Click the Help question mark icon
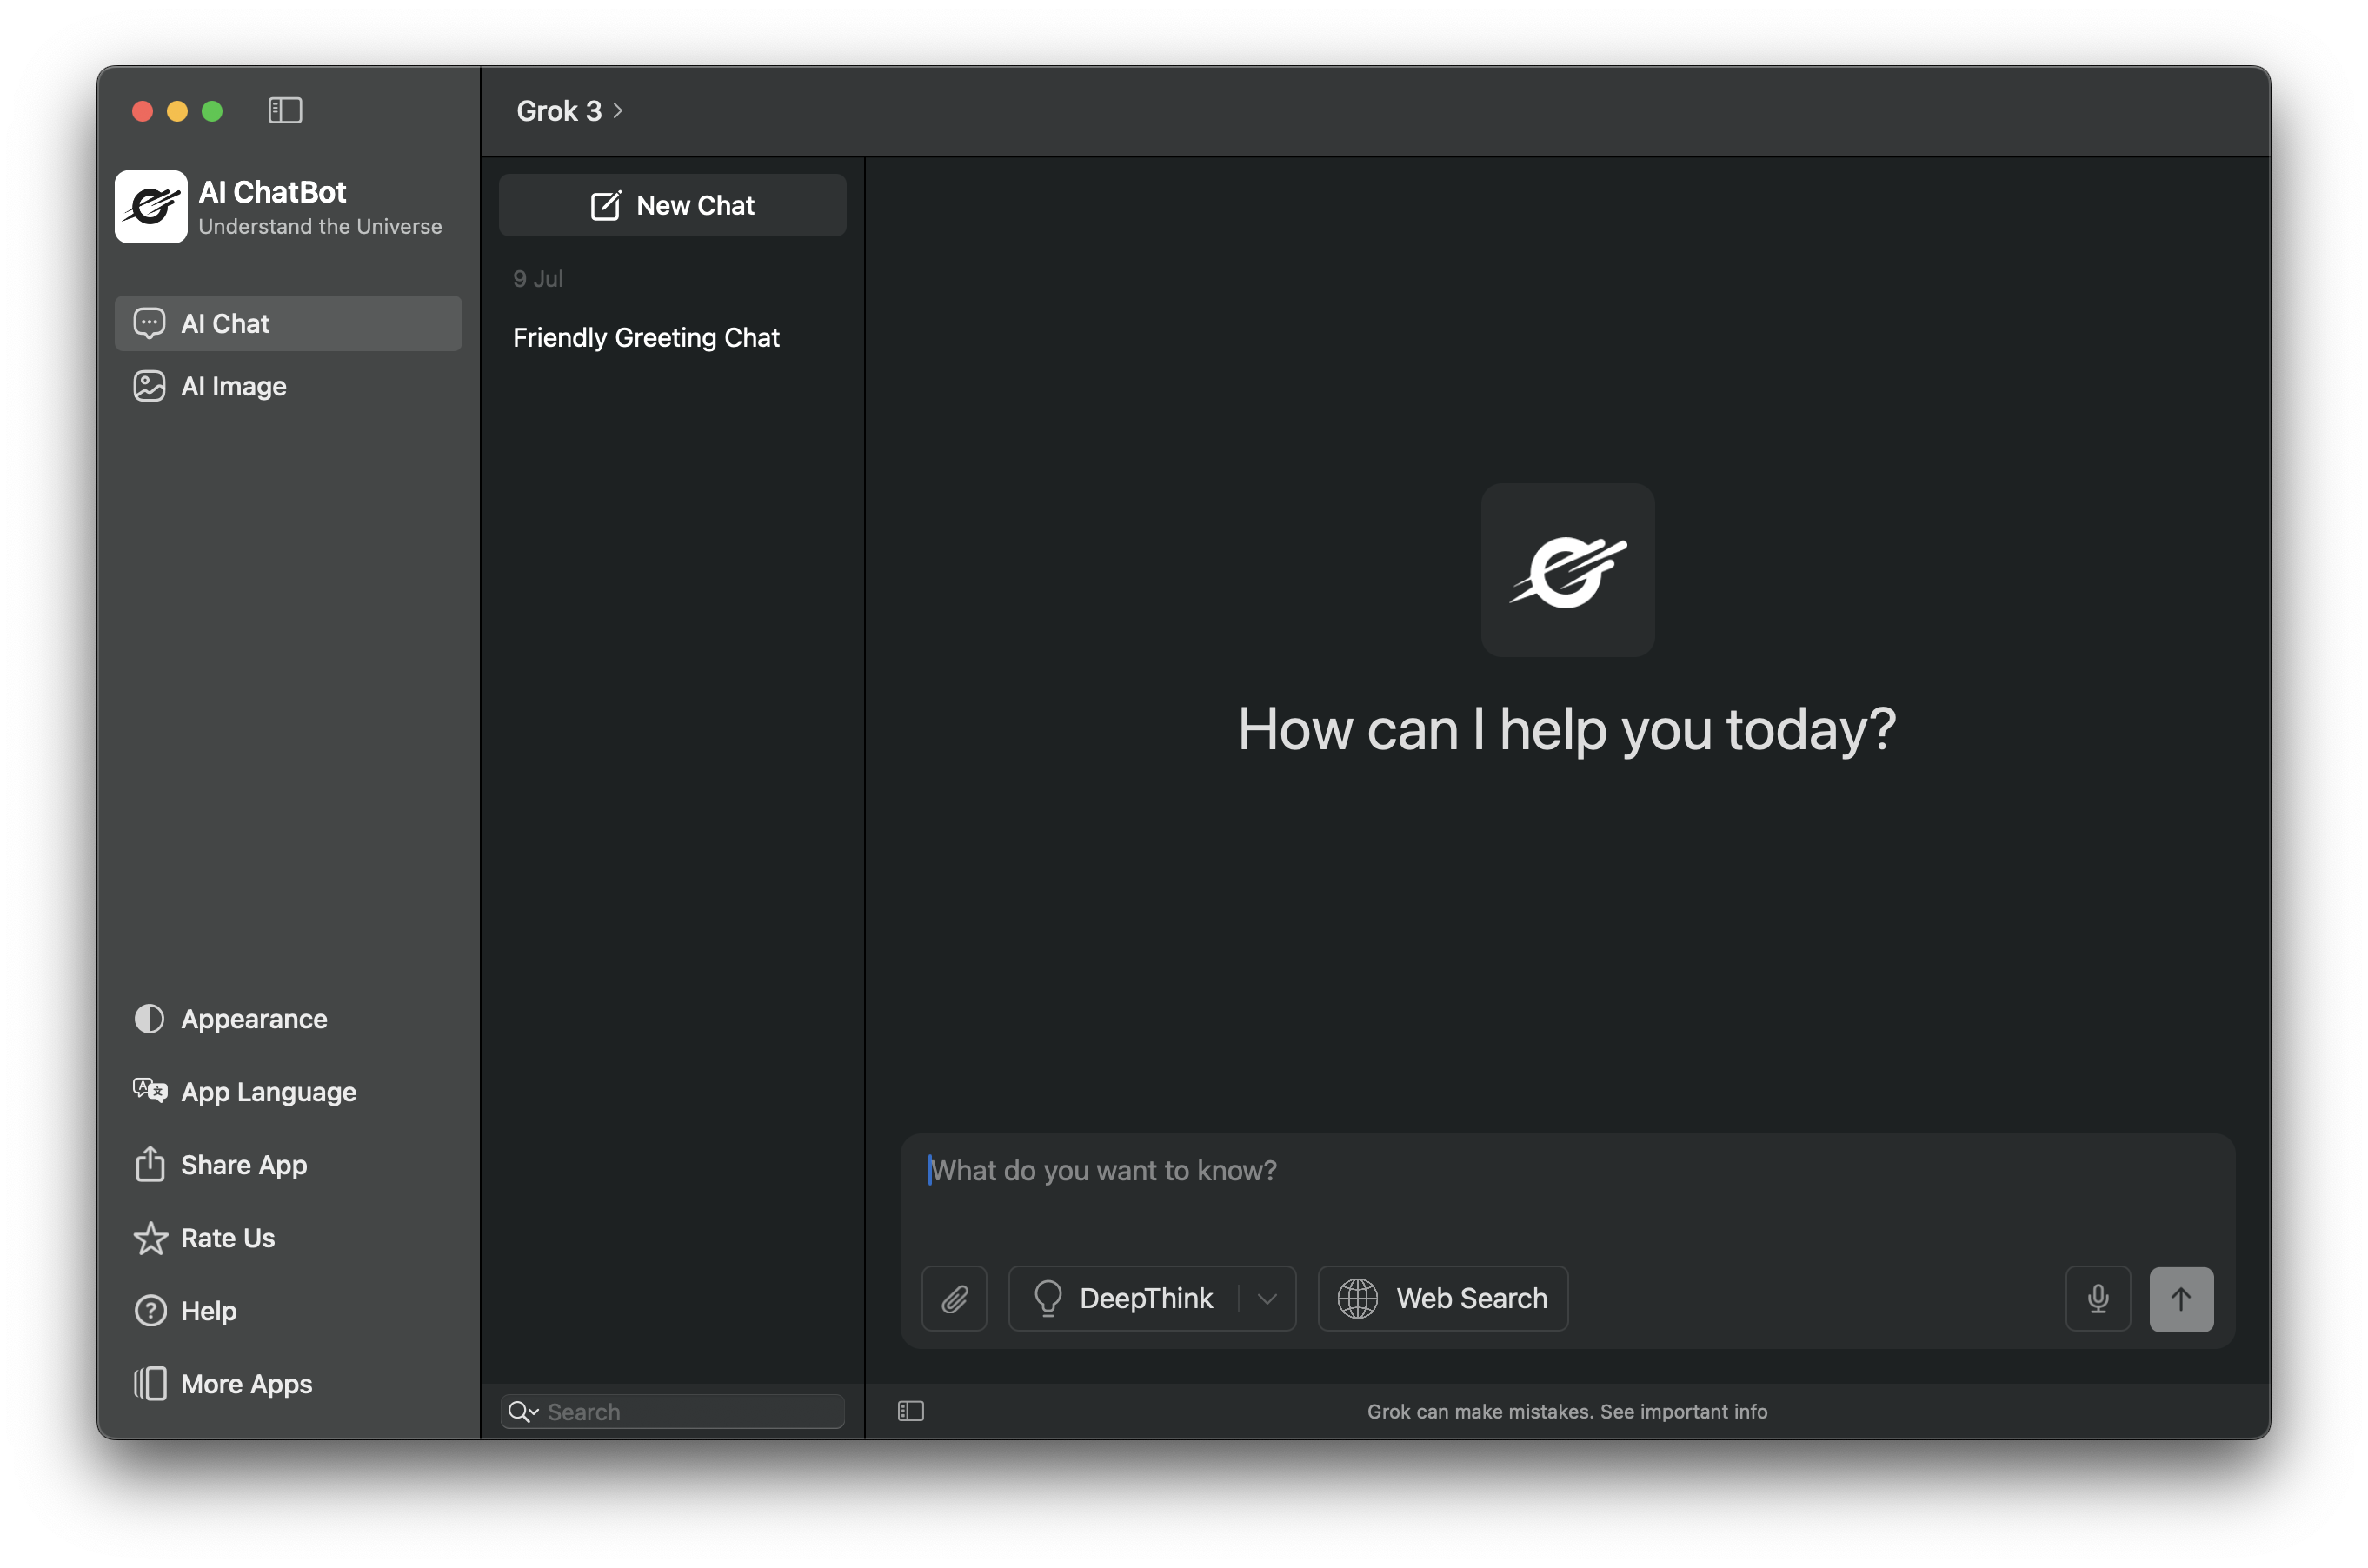This screenshot has width=2368, height=1568. point(150,1311)
